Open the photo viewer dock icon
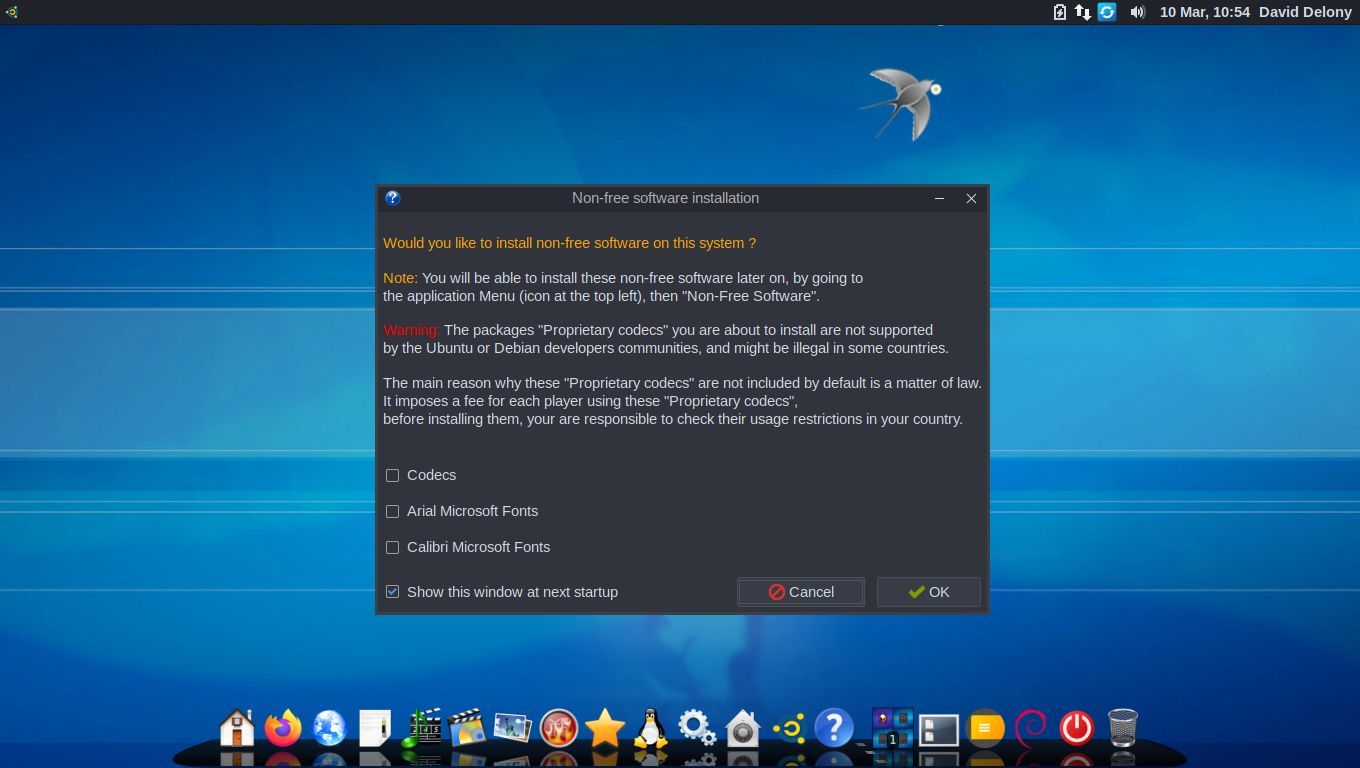Image resolution: width=1360 pixels, height=768 pixels. click(x=510, y=728)
